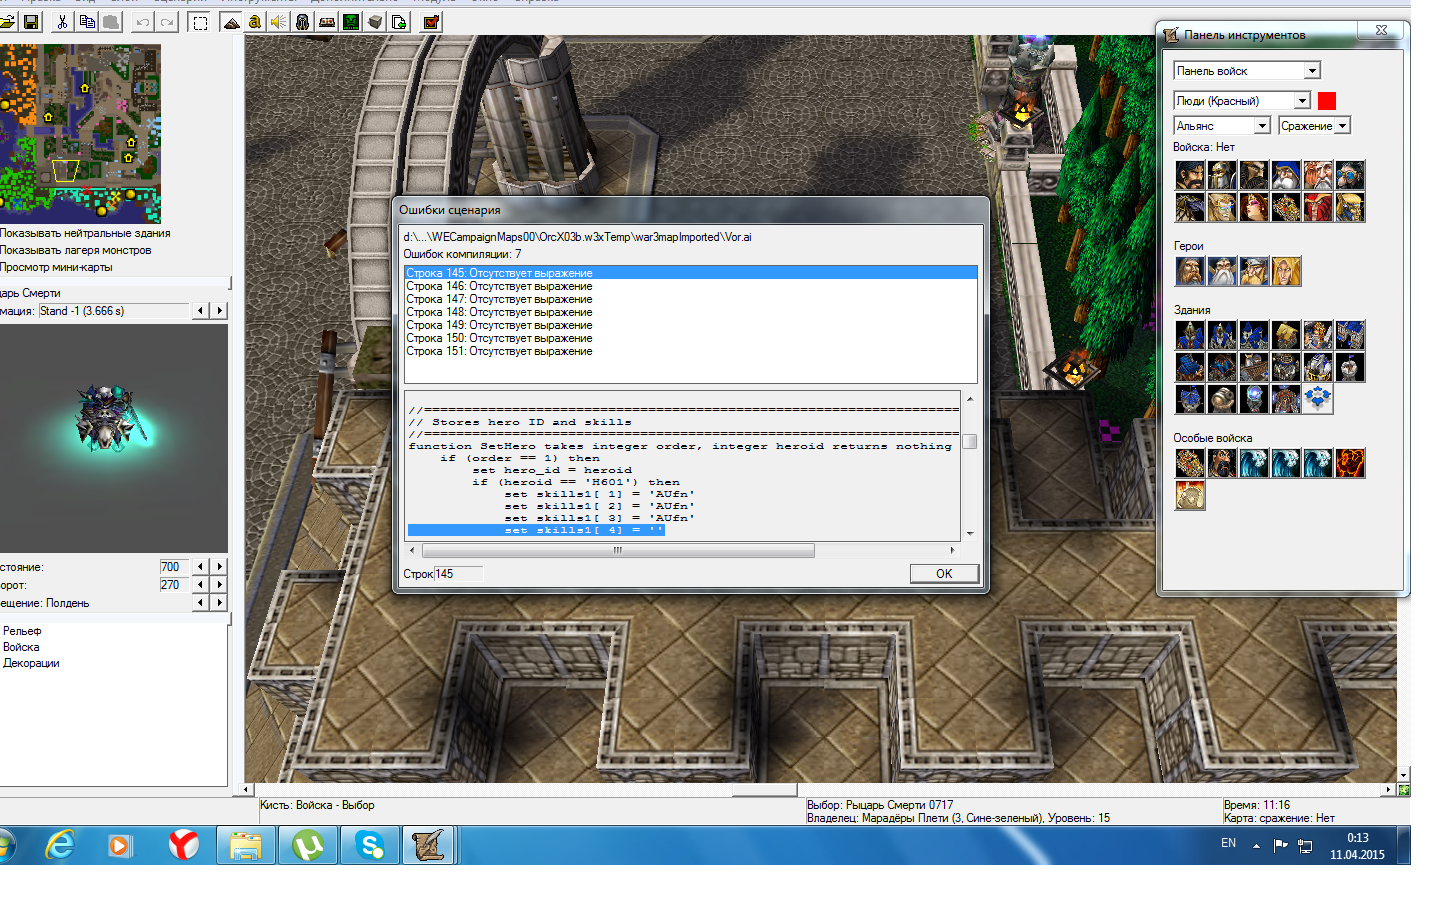The image size is (1440, 900).
Task: Select the Blood Mage hero icon
Action: click(1286, 271)
